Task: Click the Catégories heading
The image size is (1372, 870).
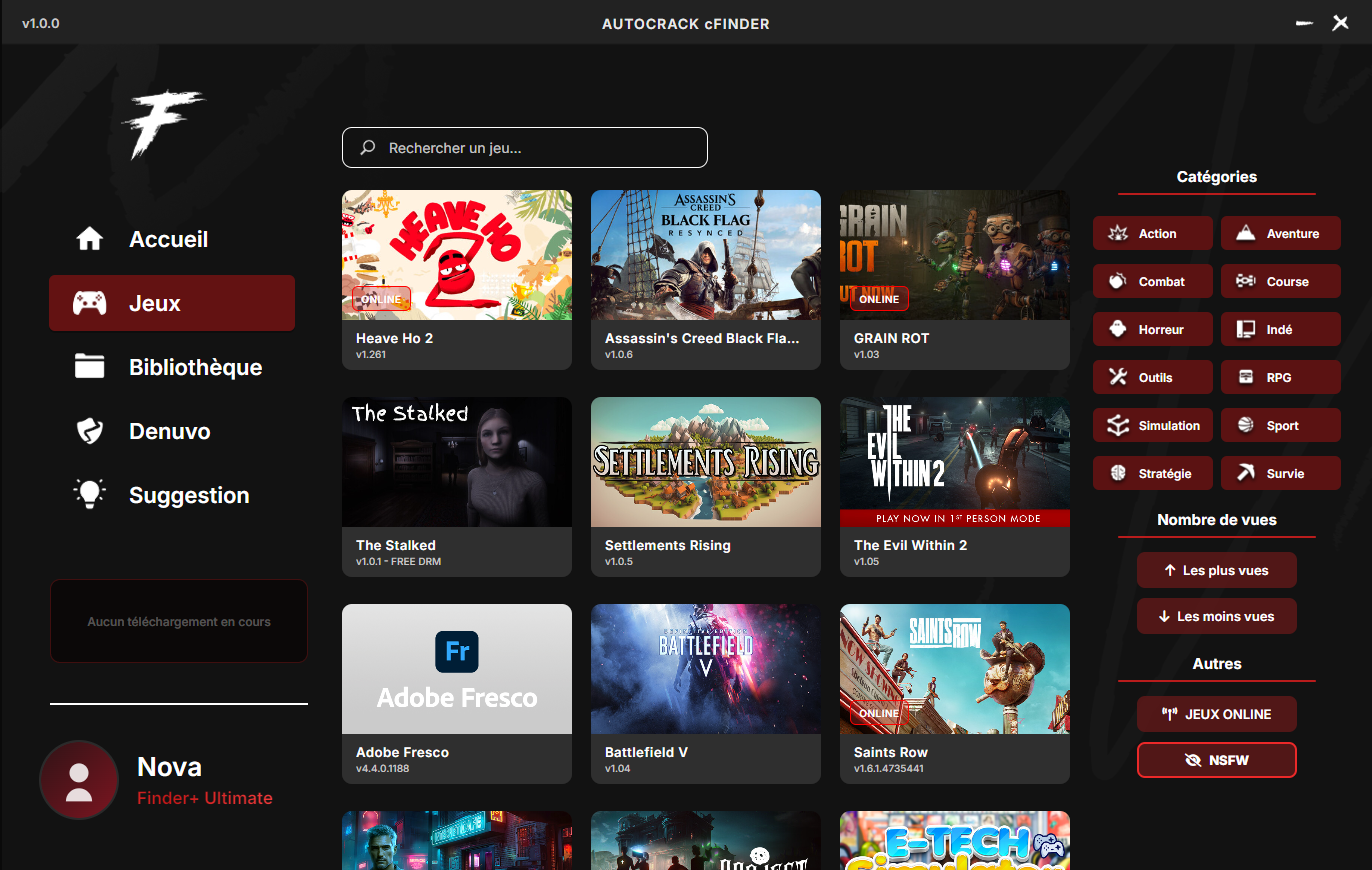Action: (1217, 177)
